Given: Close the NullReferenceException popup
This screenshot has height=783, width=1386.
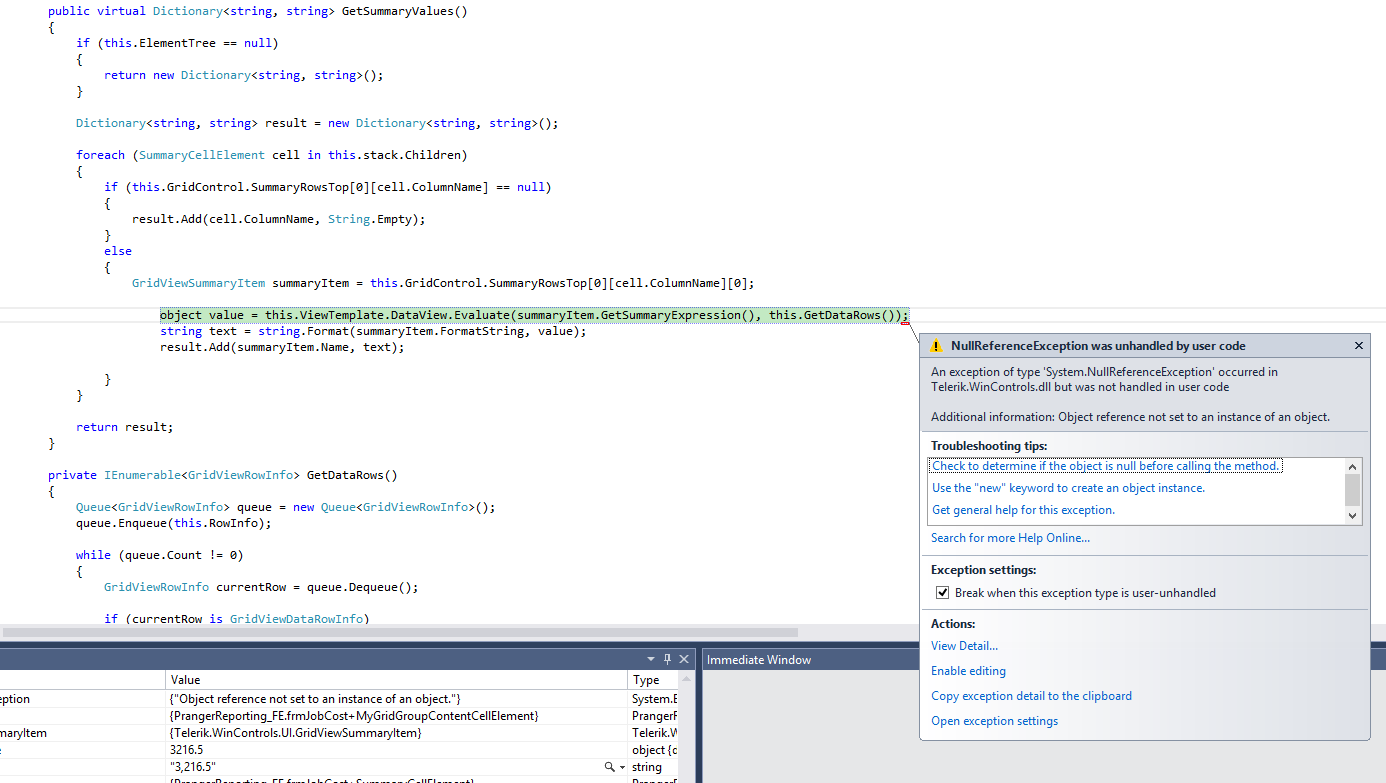Looking at the screenshot, I should click(1358, 346).
